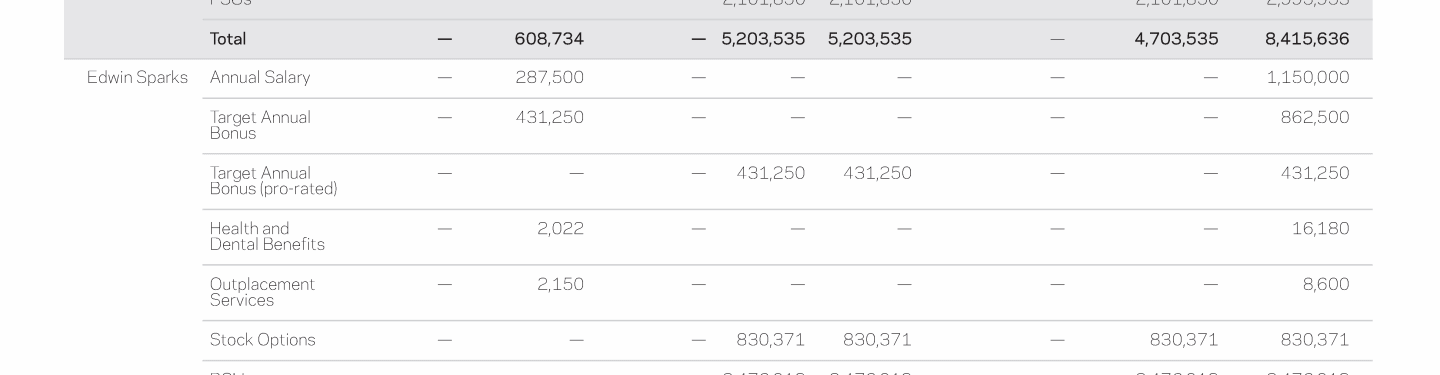Click the 1,150,000 annual salary value

[x=1308, y=78]
